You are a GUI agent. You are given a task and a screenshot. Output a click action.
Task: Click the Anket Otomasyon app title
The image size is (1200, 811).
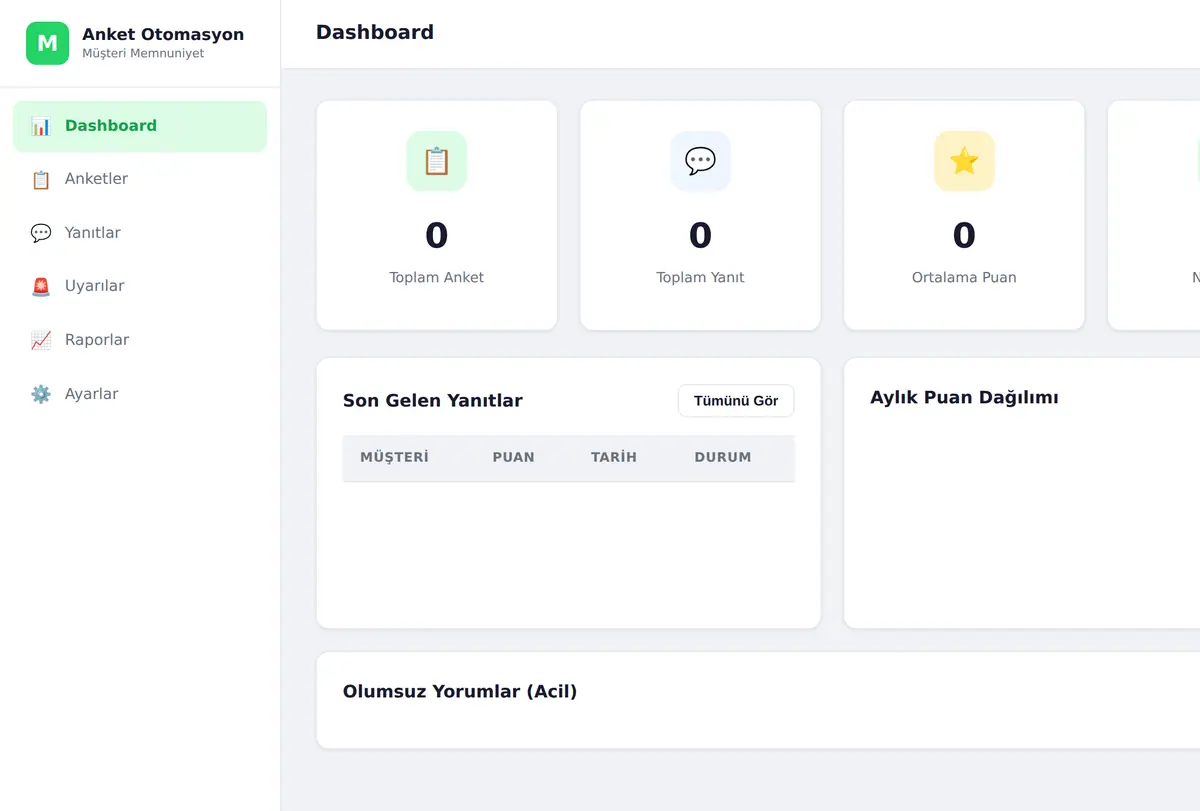coord(163,34)
